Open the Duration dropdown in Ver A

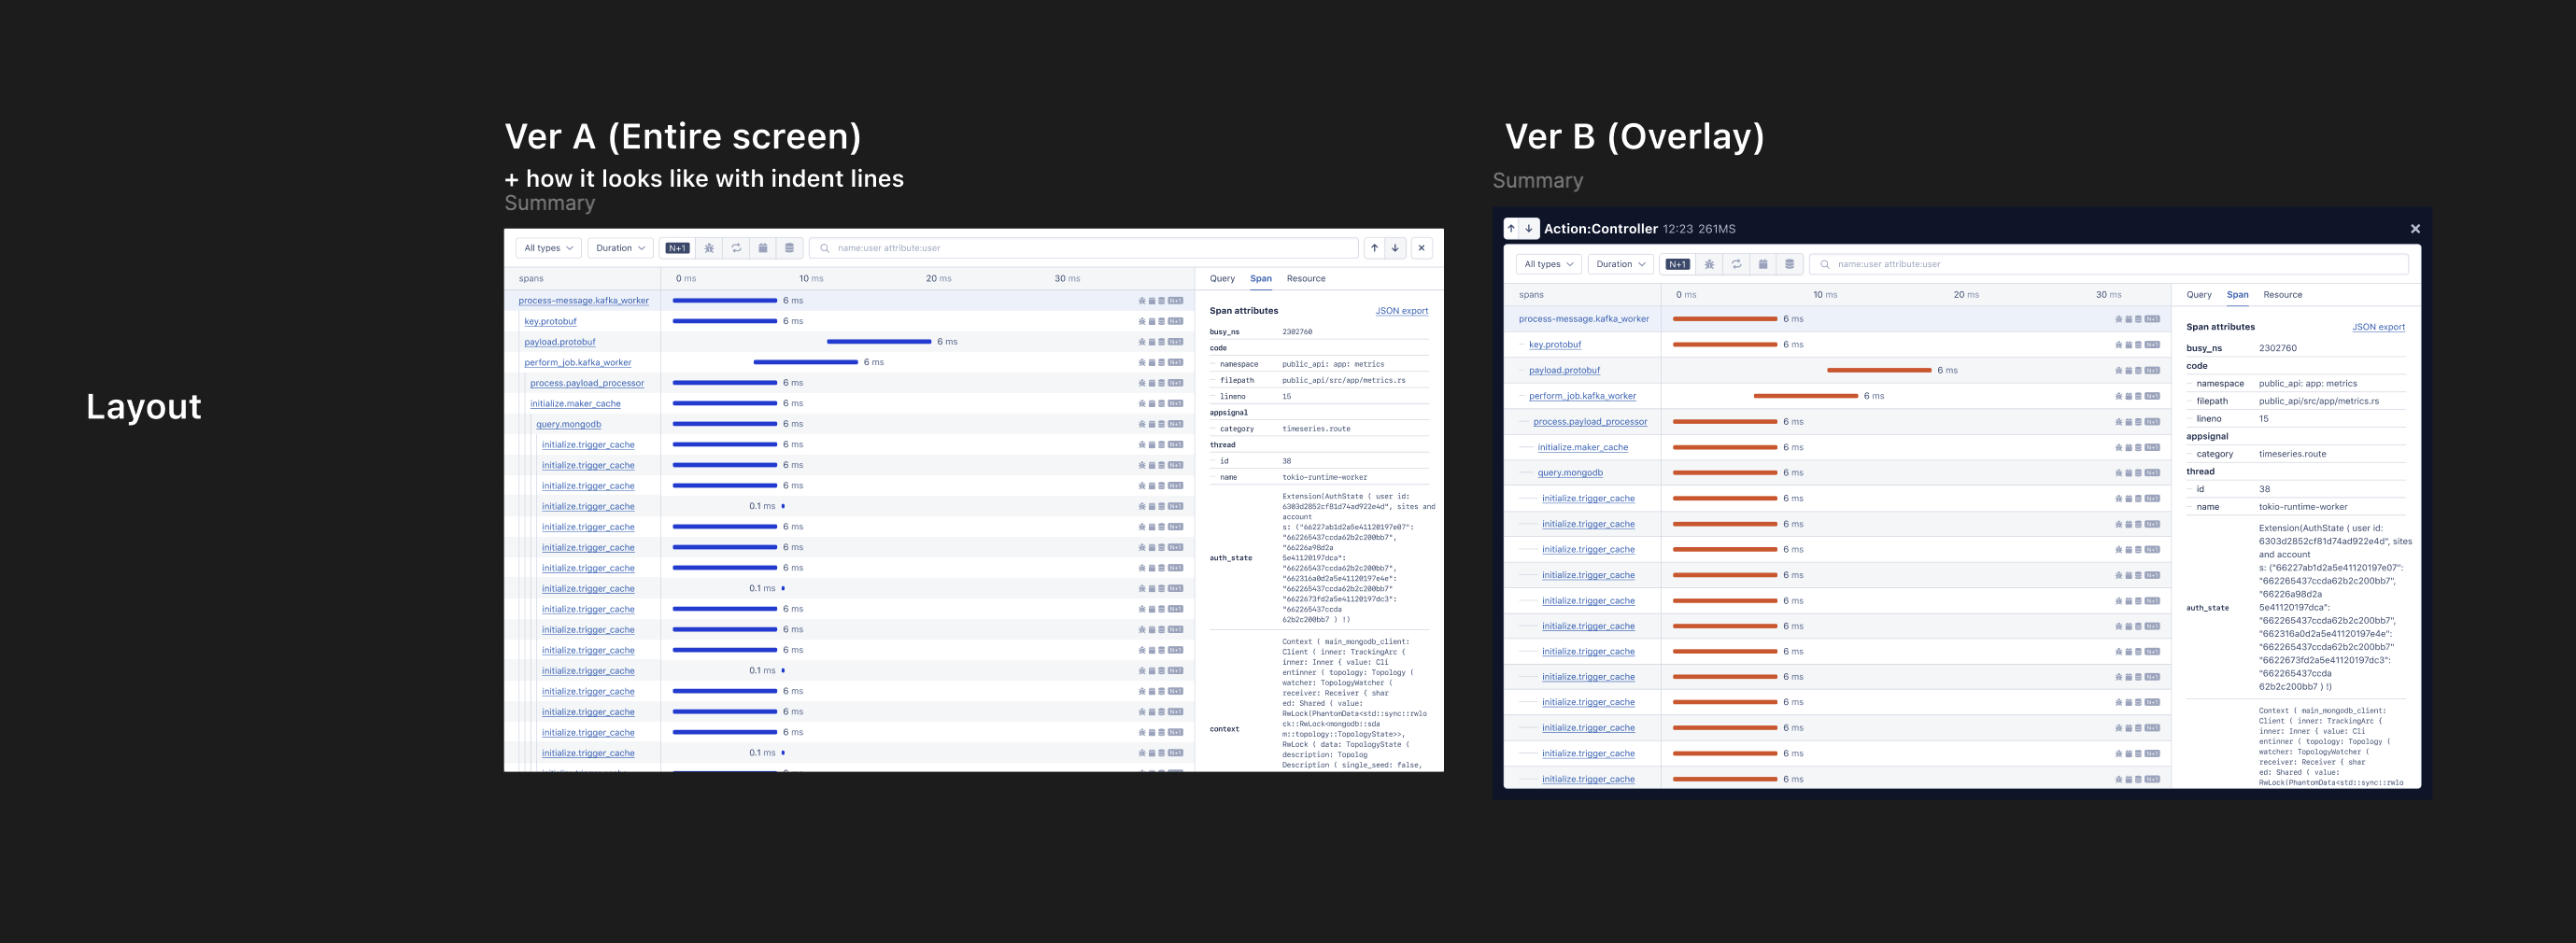click(620, 248)
